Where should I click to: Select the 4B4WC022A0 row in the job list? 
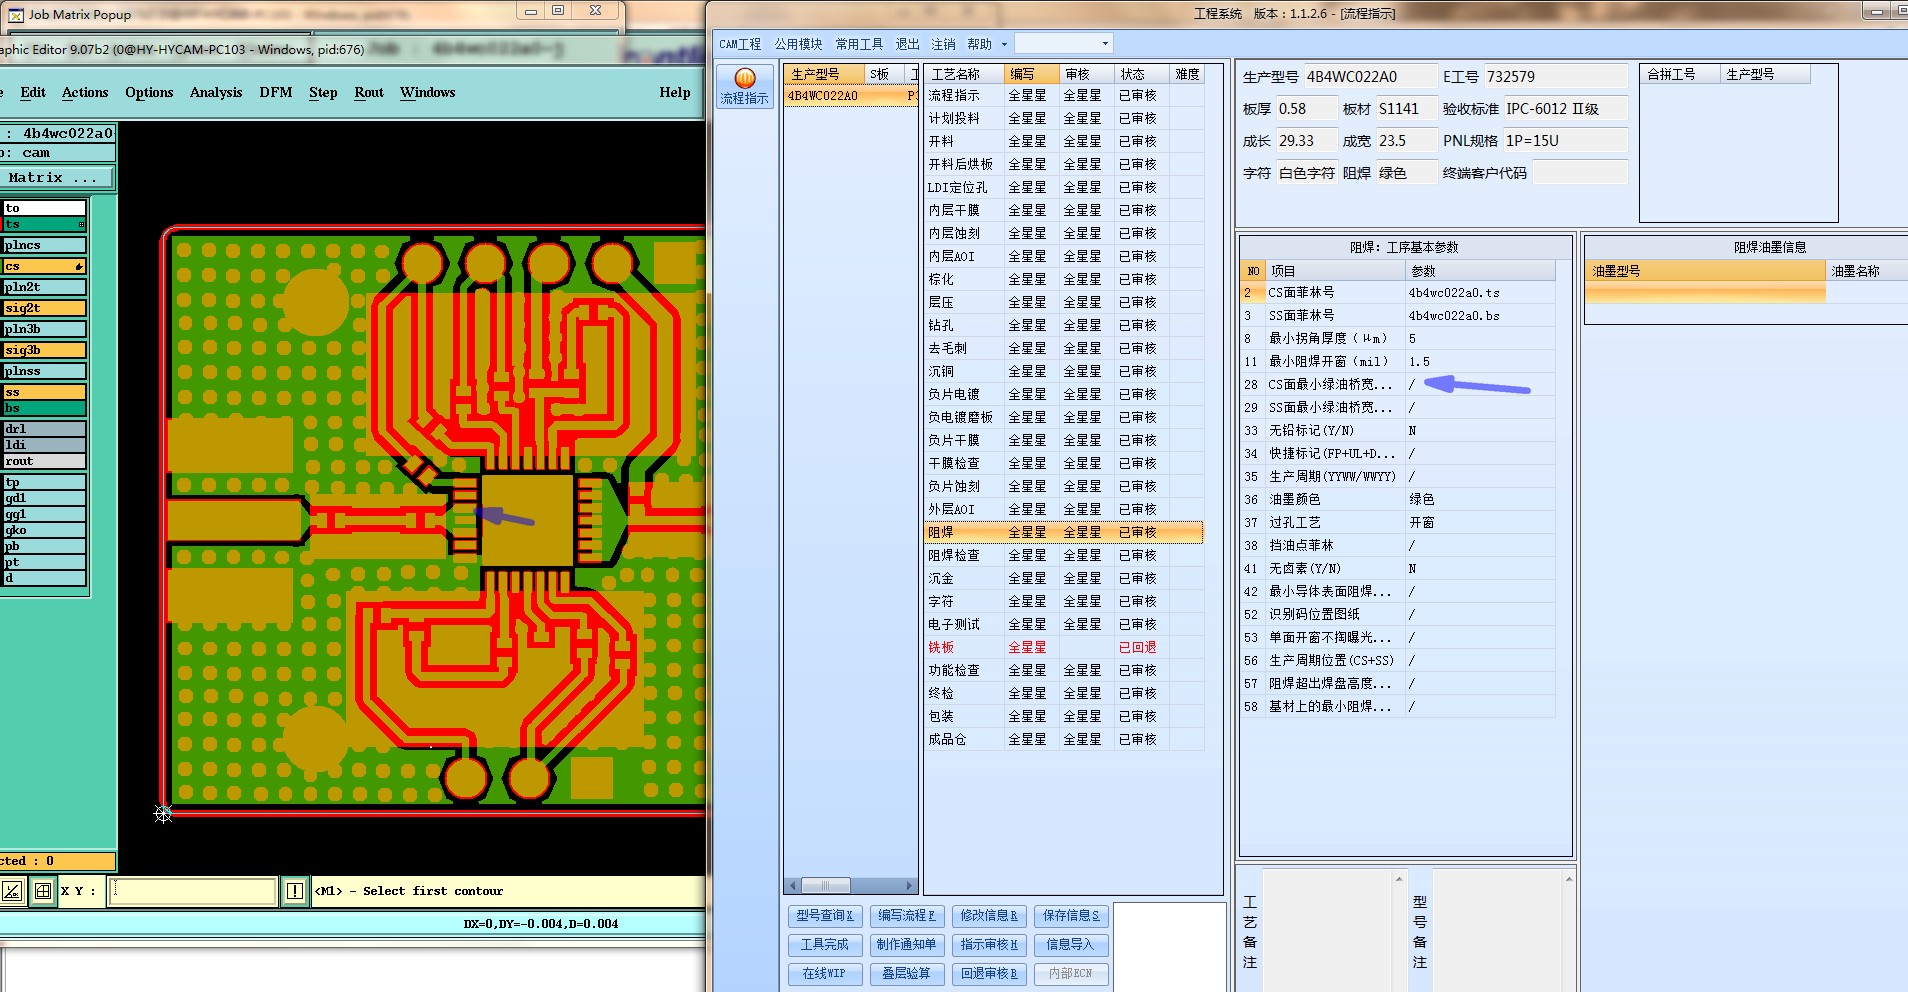[x=850, y=96]
